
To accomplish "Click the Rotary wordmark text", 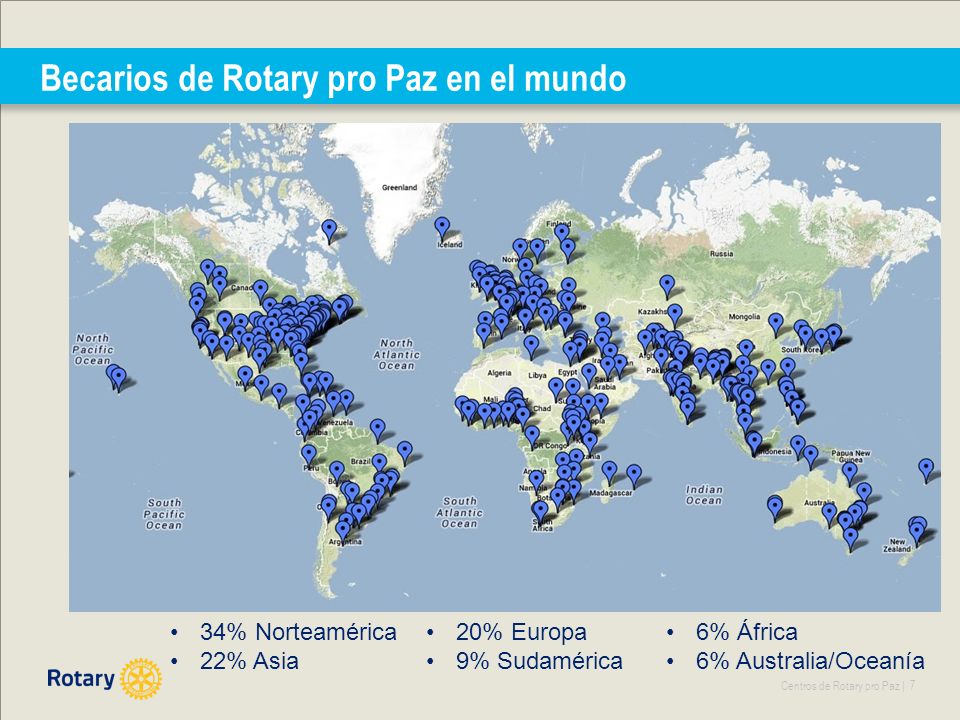I will (81, 678).
